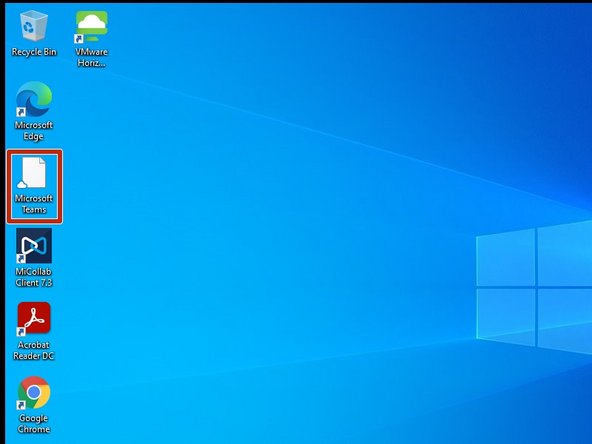Select the Recycle Bin desktop icon
The height and width of the screenshot is (444, 592).
coord(34,26)
